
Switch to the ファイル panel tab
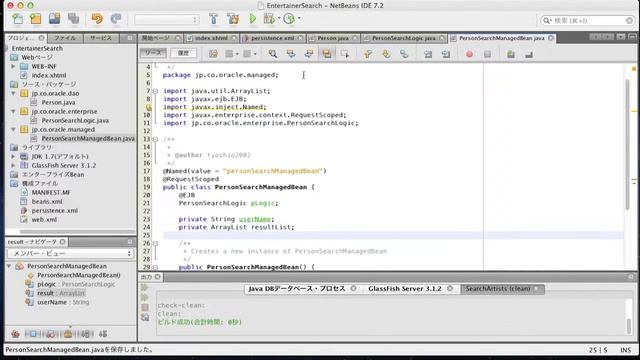65,38
